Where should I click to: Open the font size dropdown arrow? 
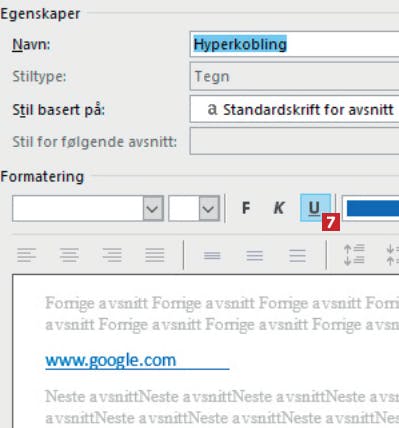209,209
